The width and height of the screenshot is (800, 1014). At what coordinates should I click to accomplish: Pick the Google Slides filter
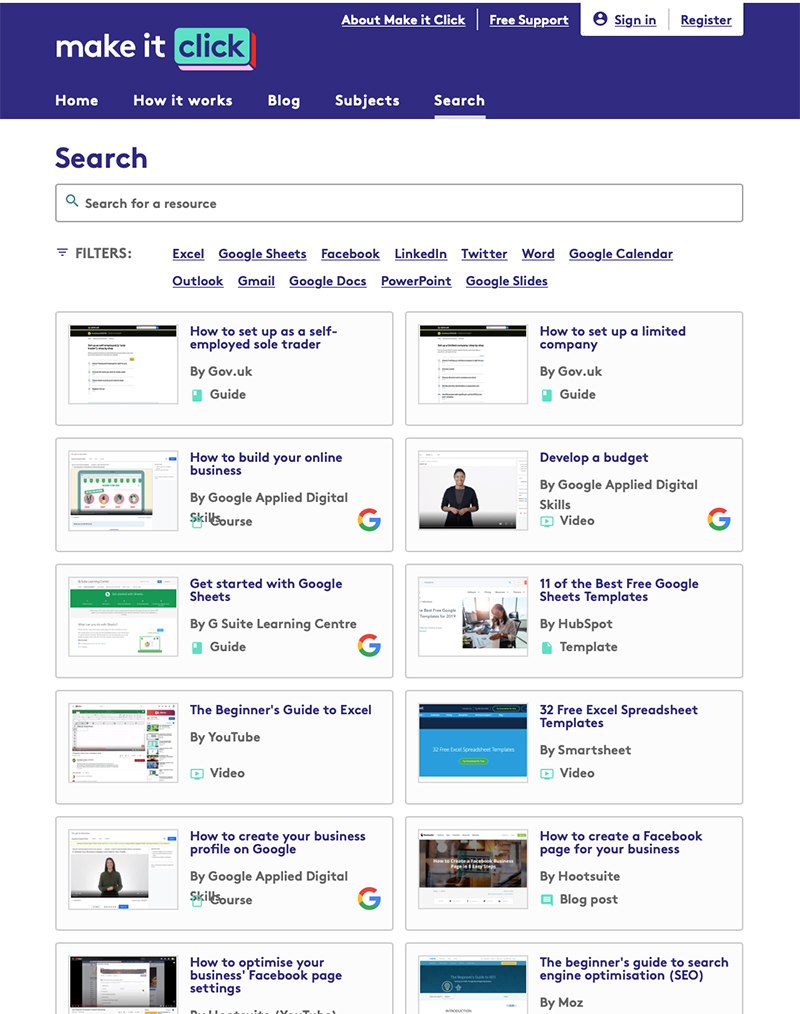pyautogui.click(x=507, y=281)
